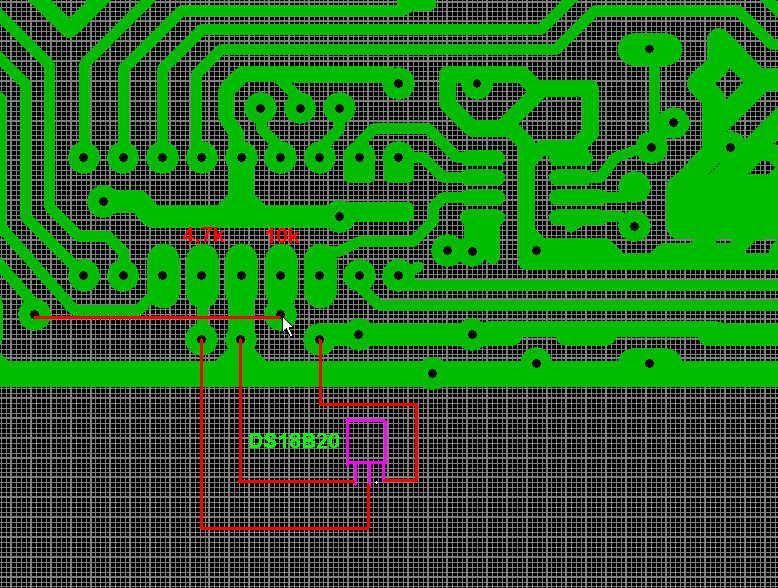
Task: Select the pad under the mouse cursor
Action: coord(281,315)
